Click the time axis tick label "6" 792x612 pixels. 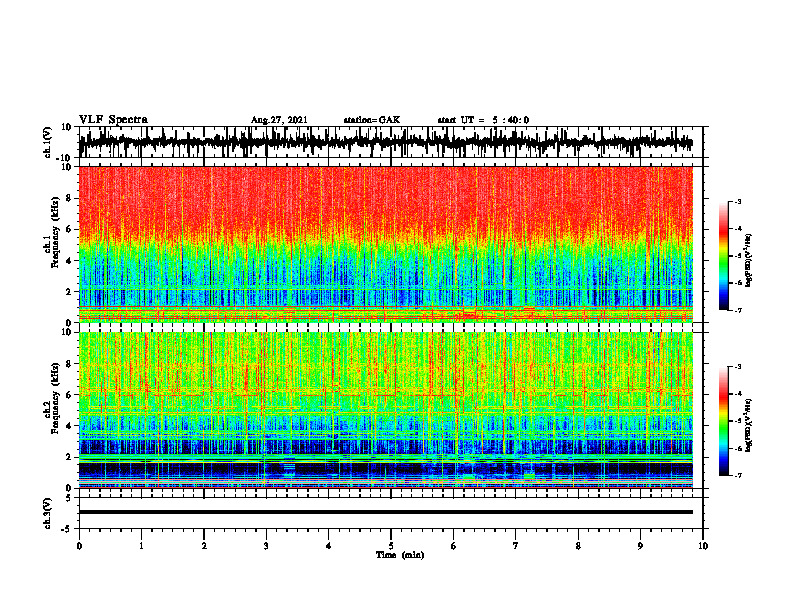(454, 546)
